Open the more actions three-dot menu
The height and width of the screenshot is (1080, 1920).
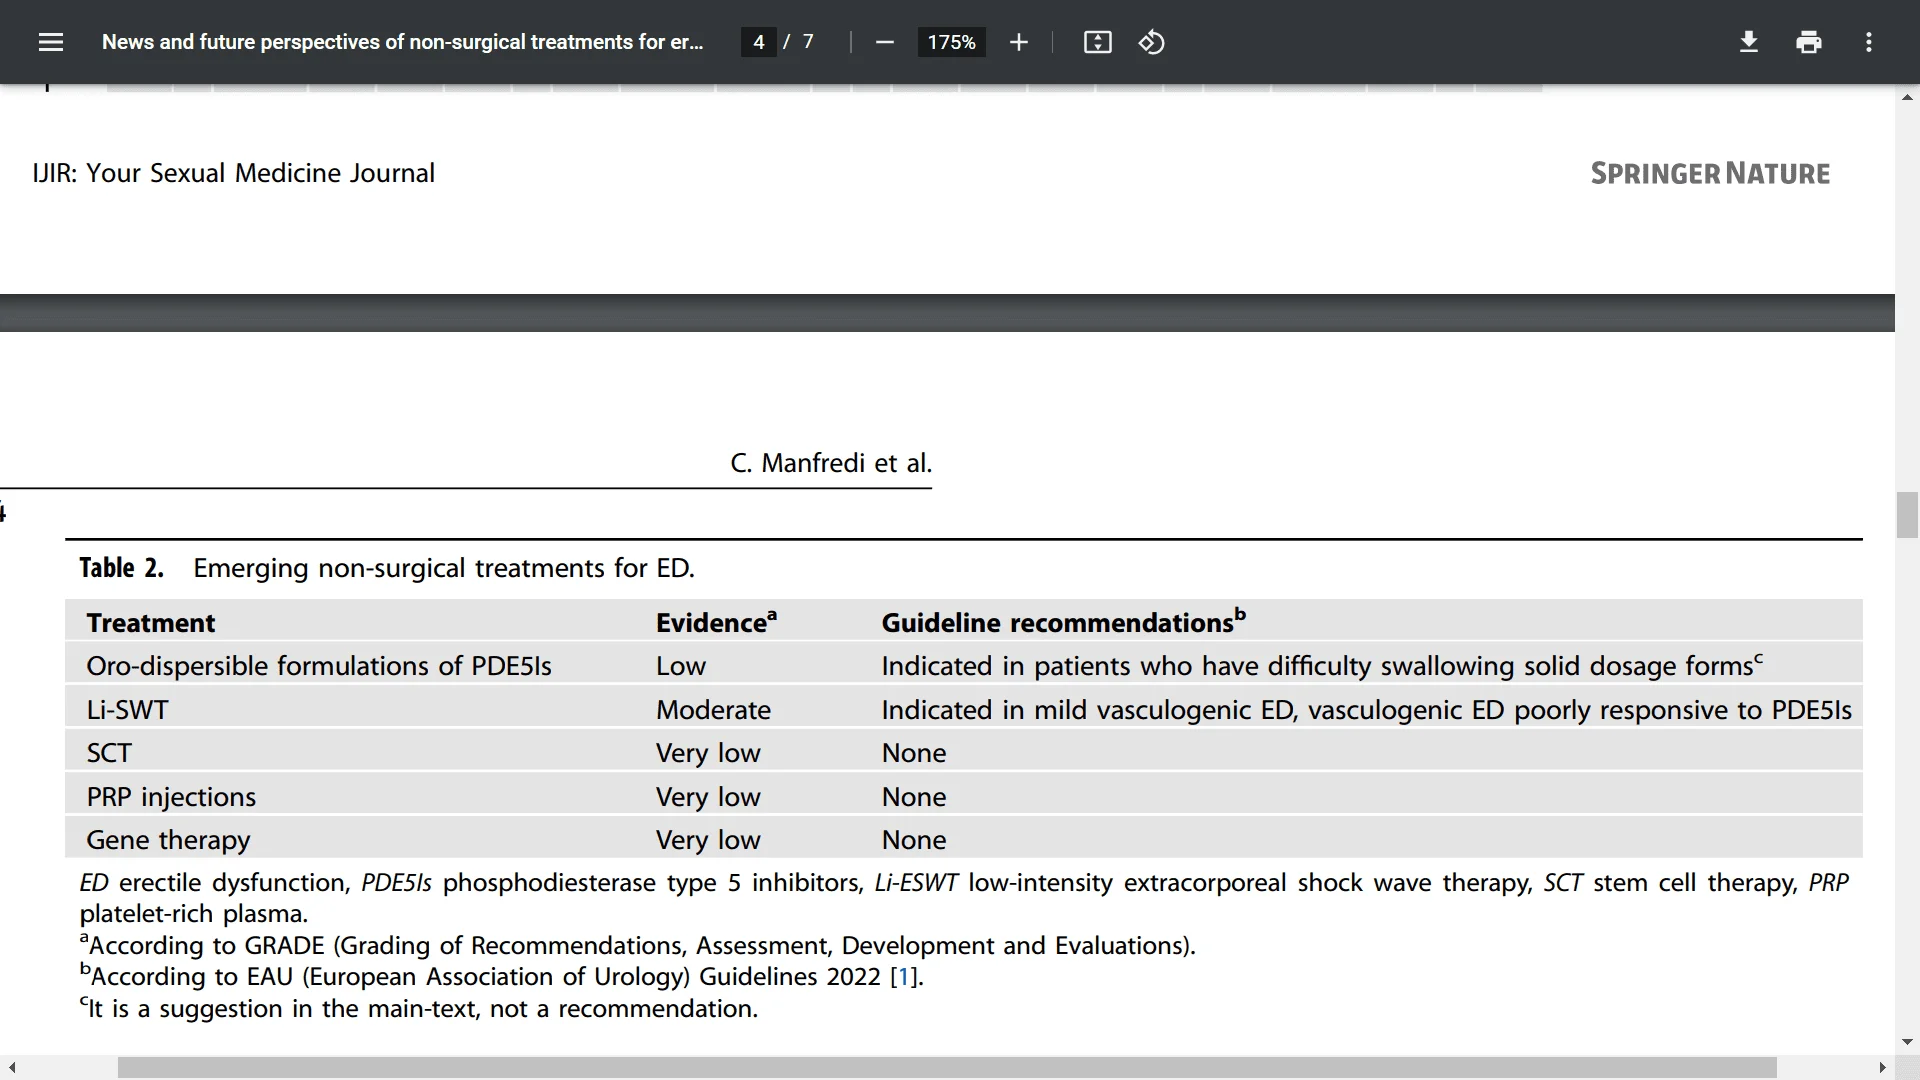[1868, 42]
